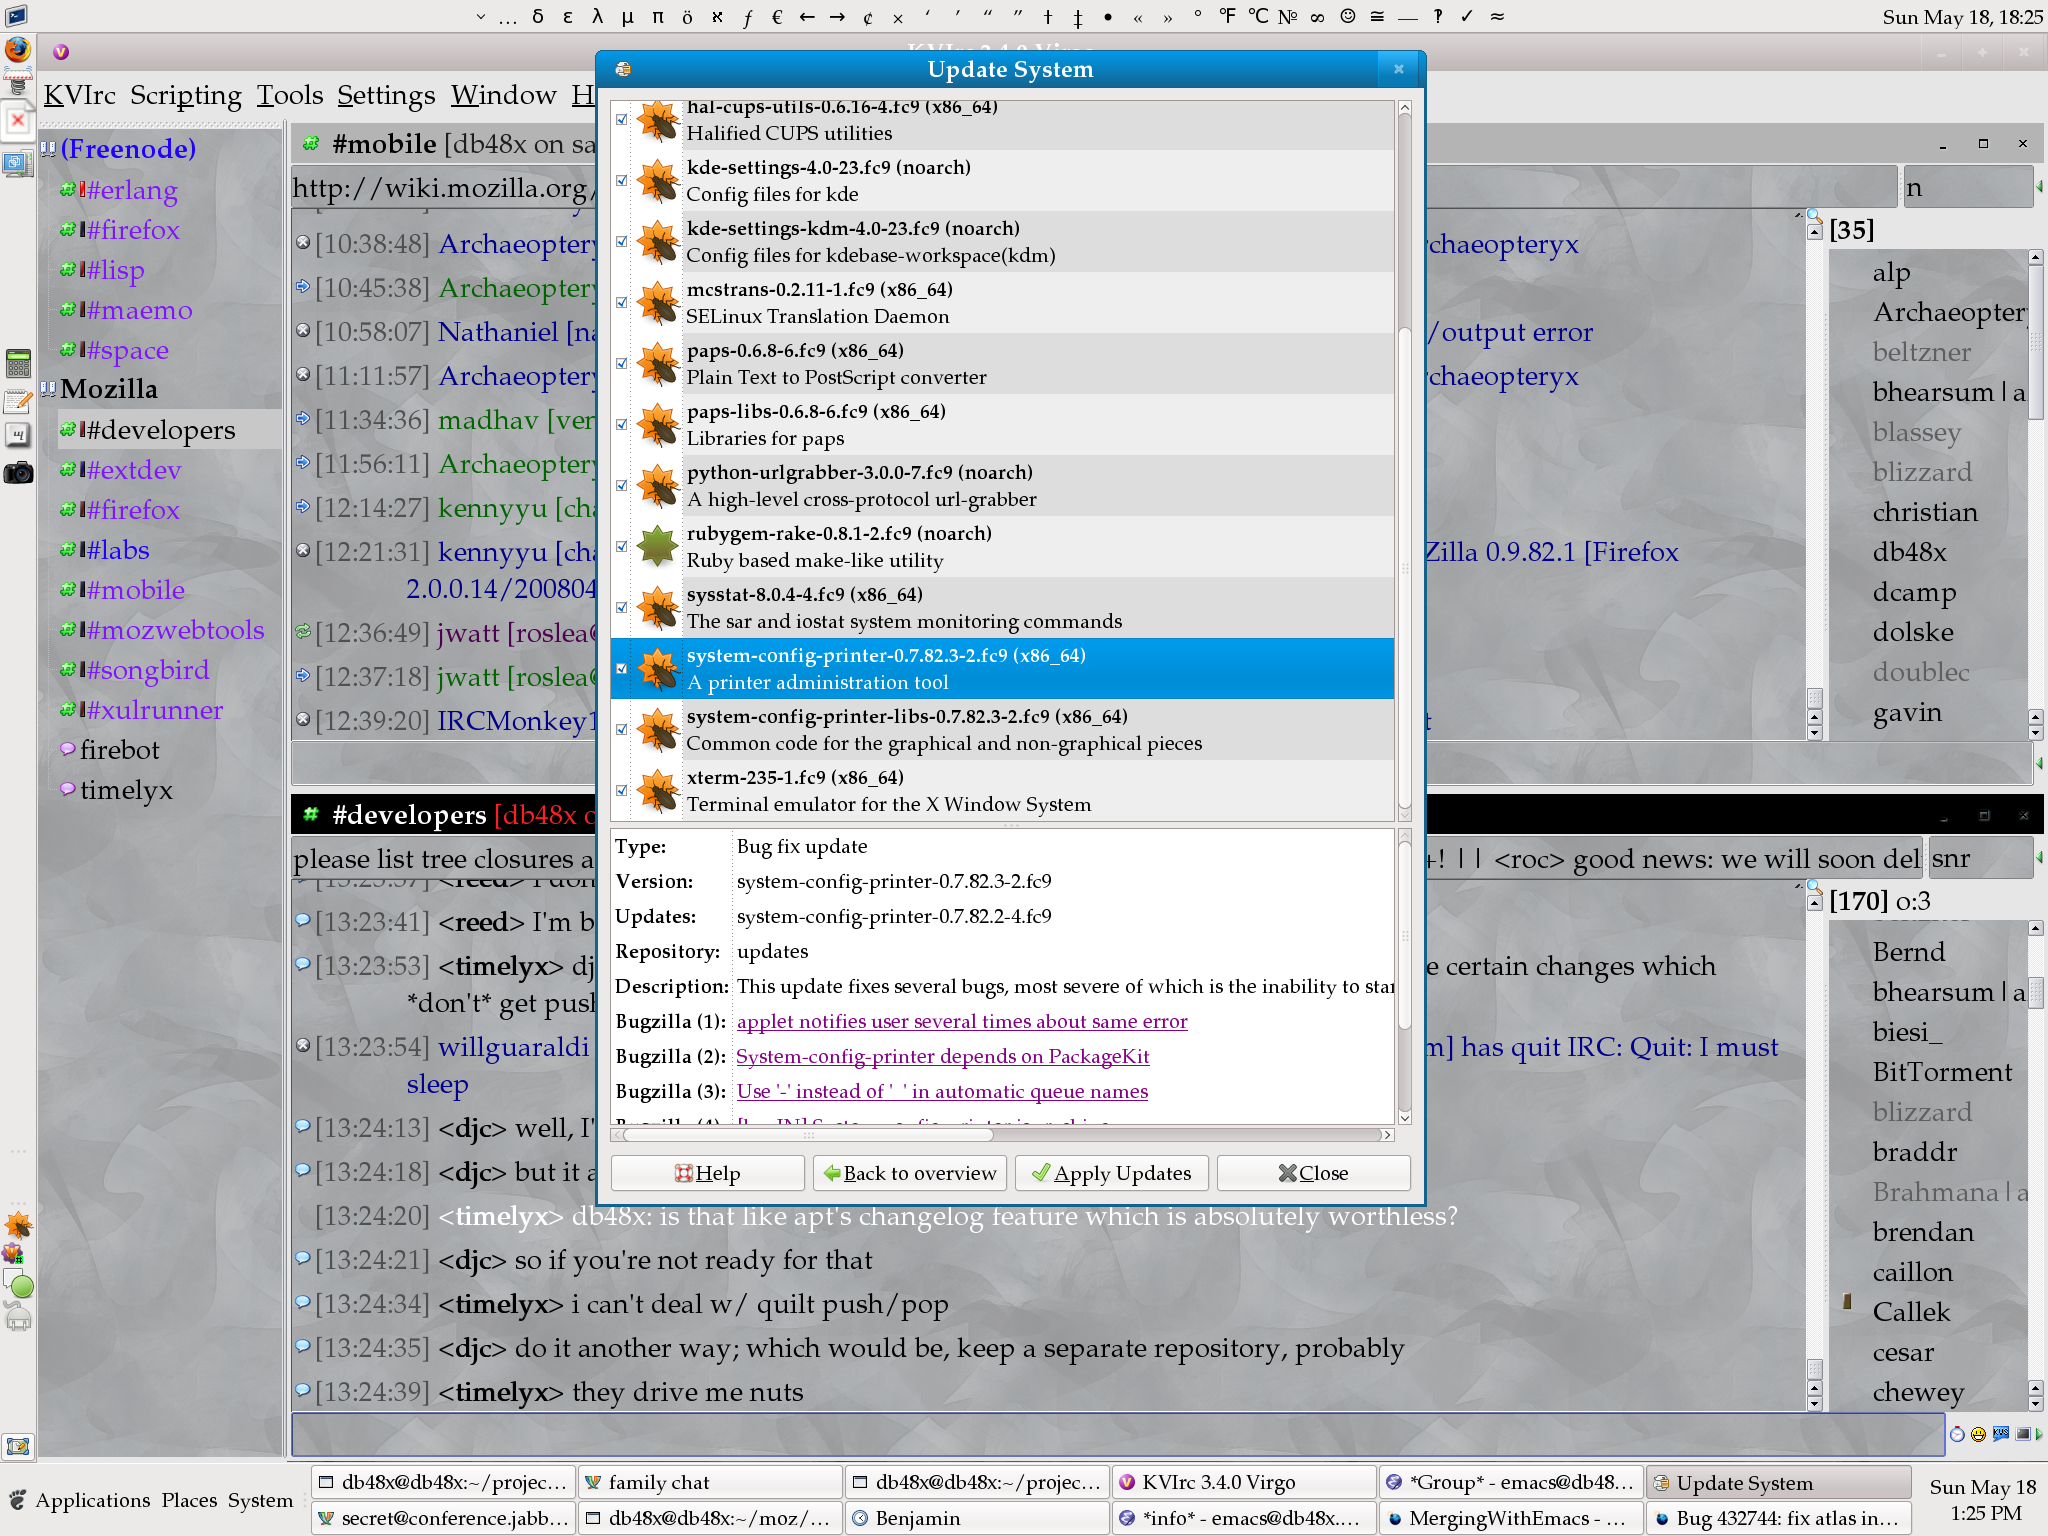Open the Scripting menu
The image size is (2048, 1536).
tap(186, 95)
